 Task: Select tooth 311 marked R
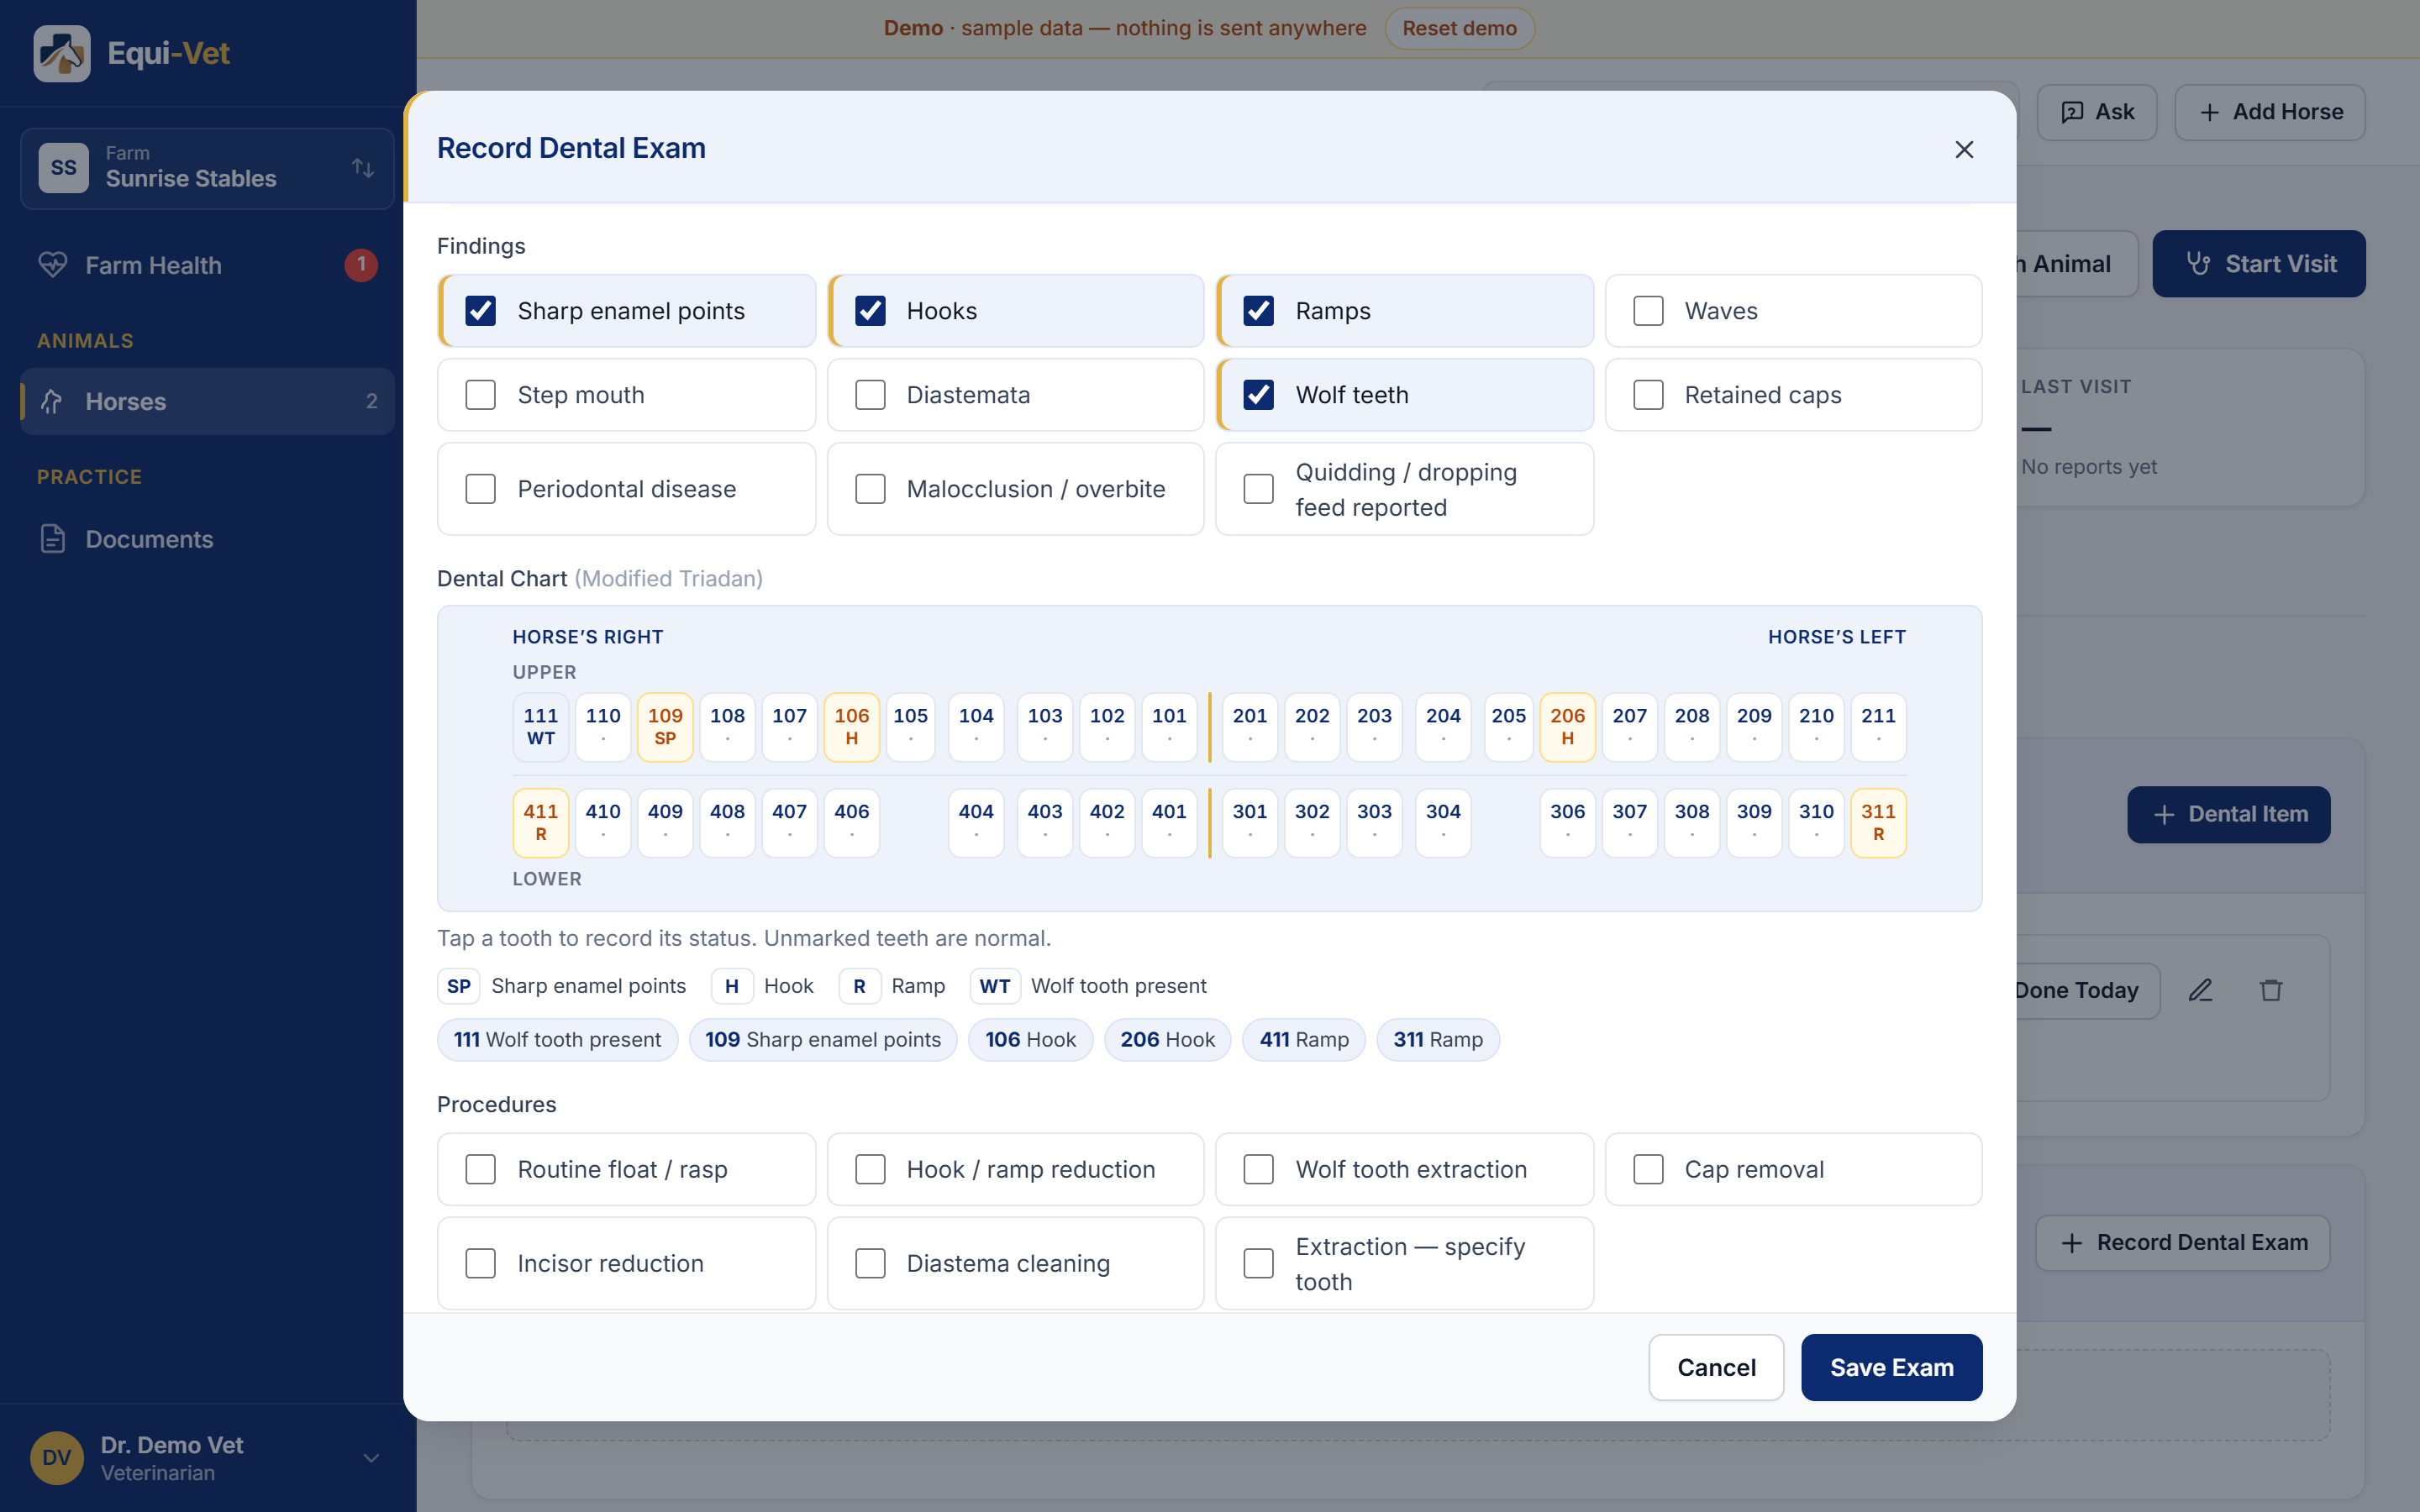pos(1878,823)
